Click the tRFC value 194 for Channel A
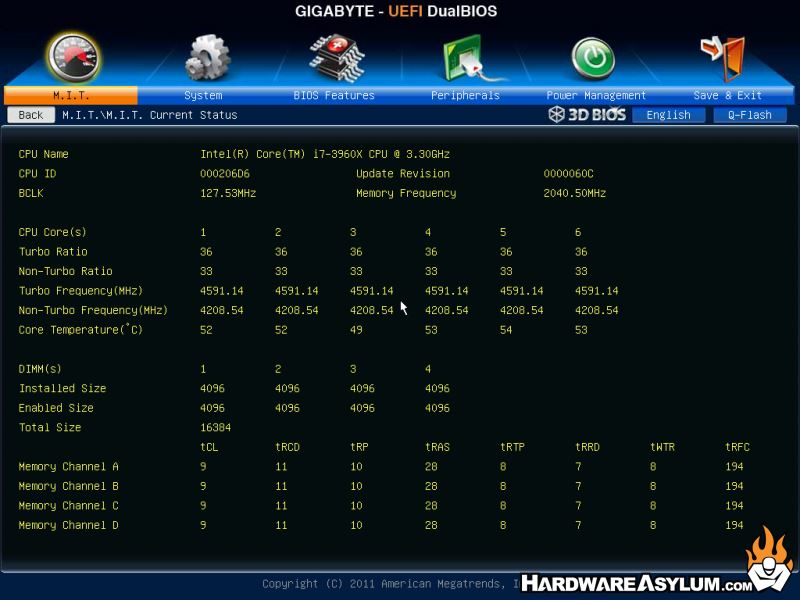Screen dimensions: 800x600 pos(734,467)
